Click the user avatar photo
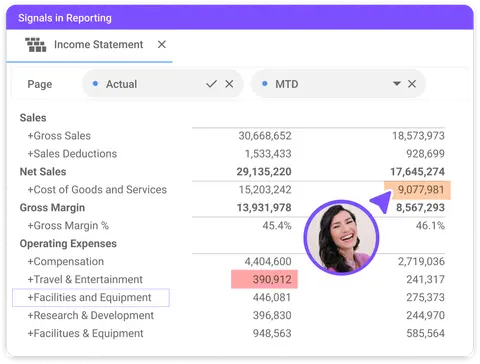The image size is (480, 364). point(342,238)
